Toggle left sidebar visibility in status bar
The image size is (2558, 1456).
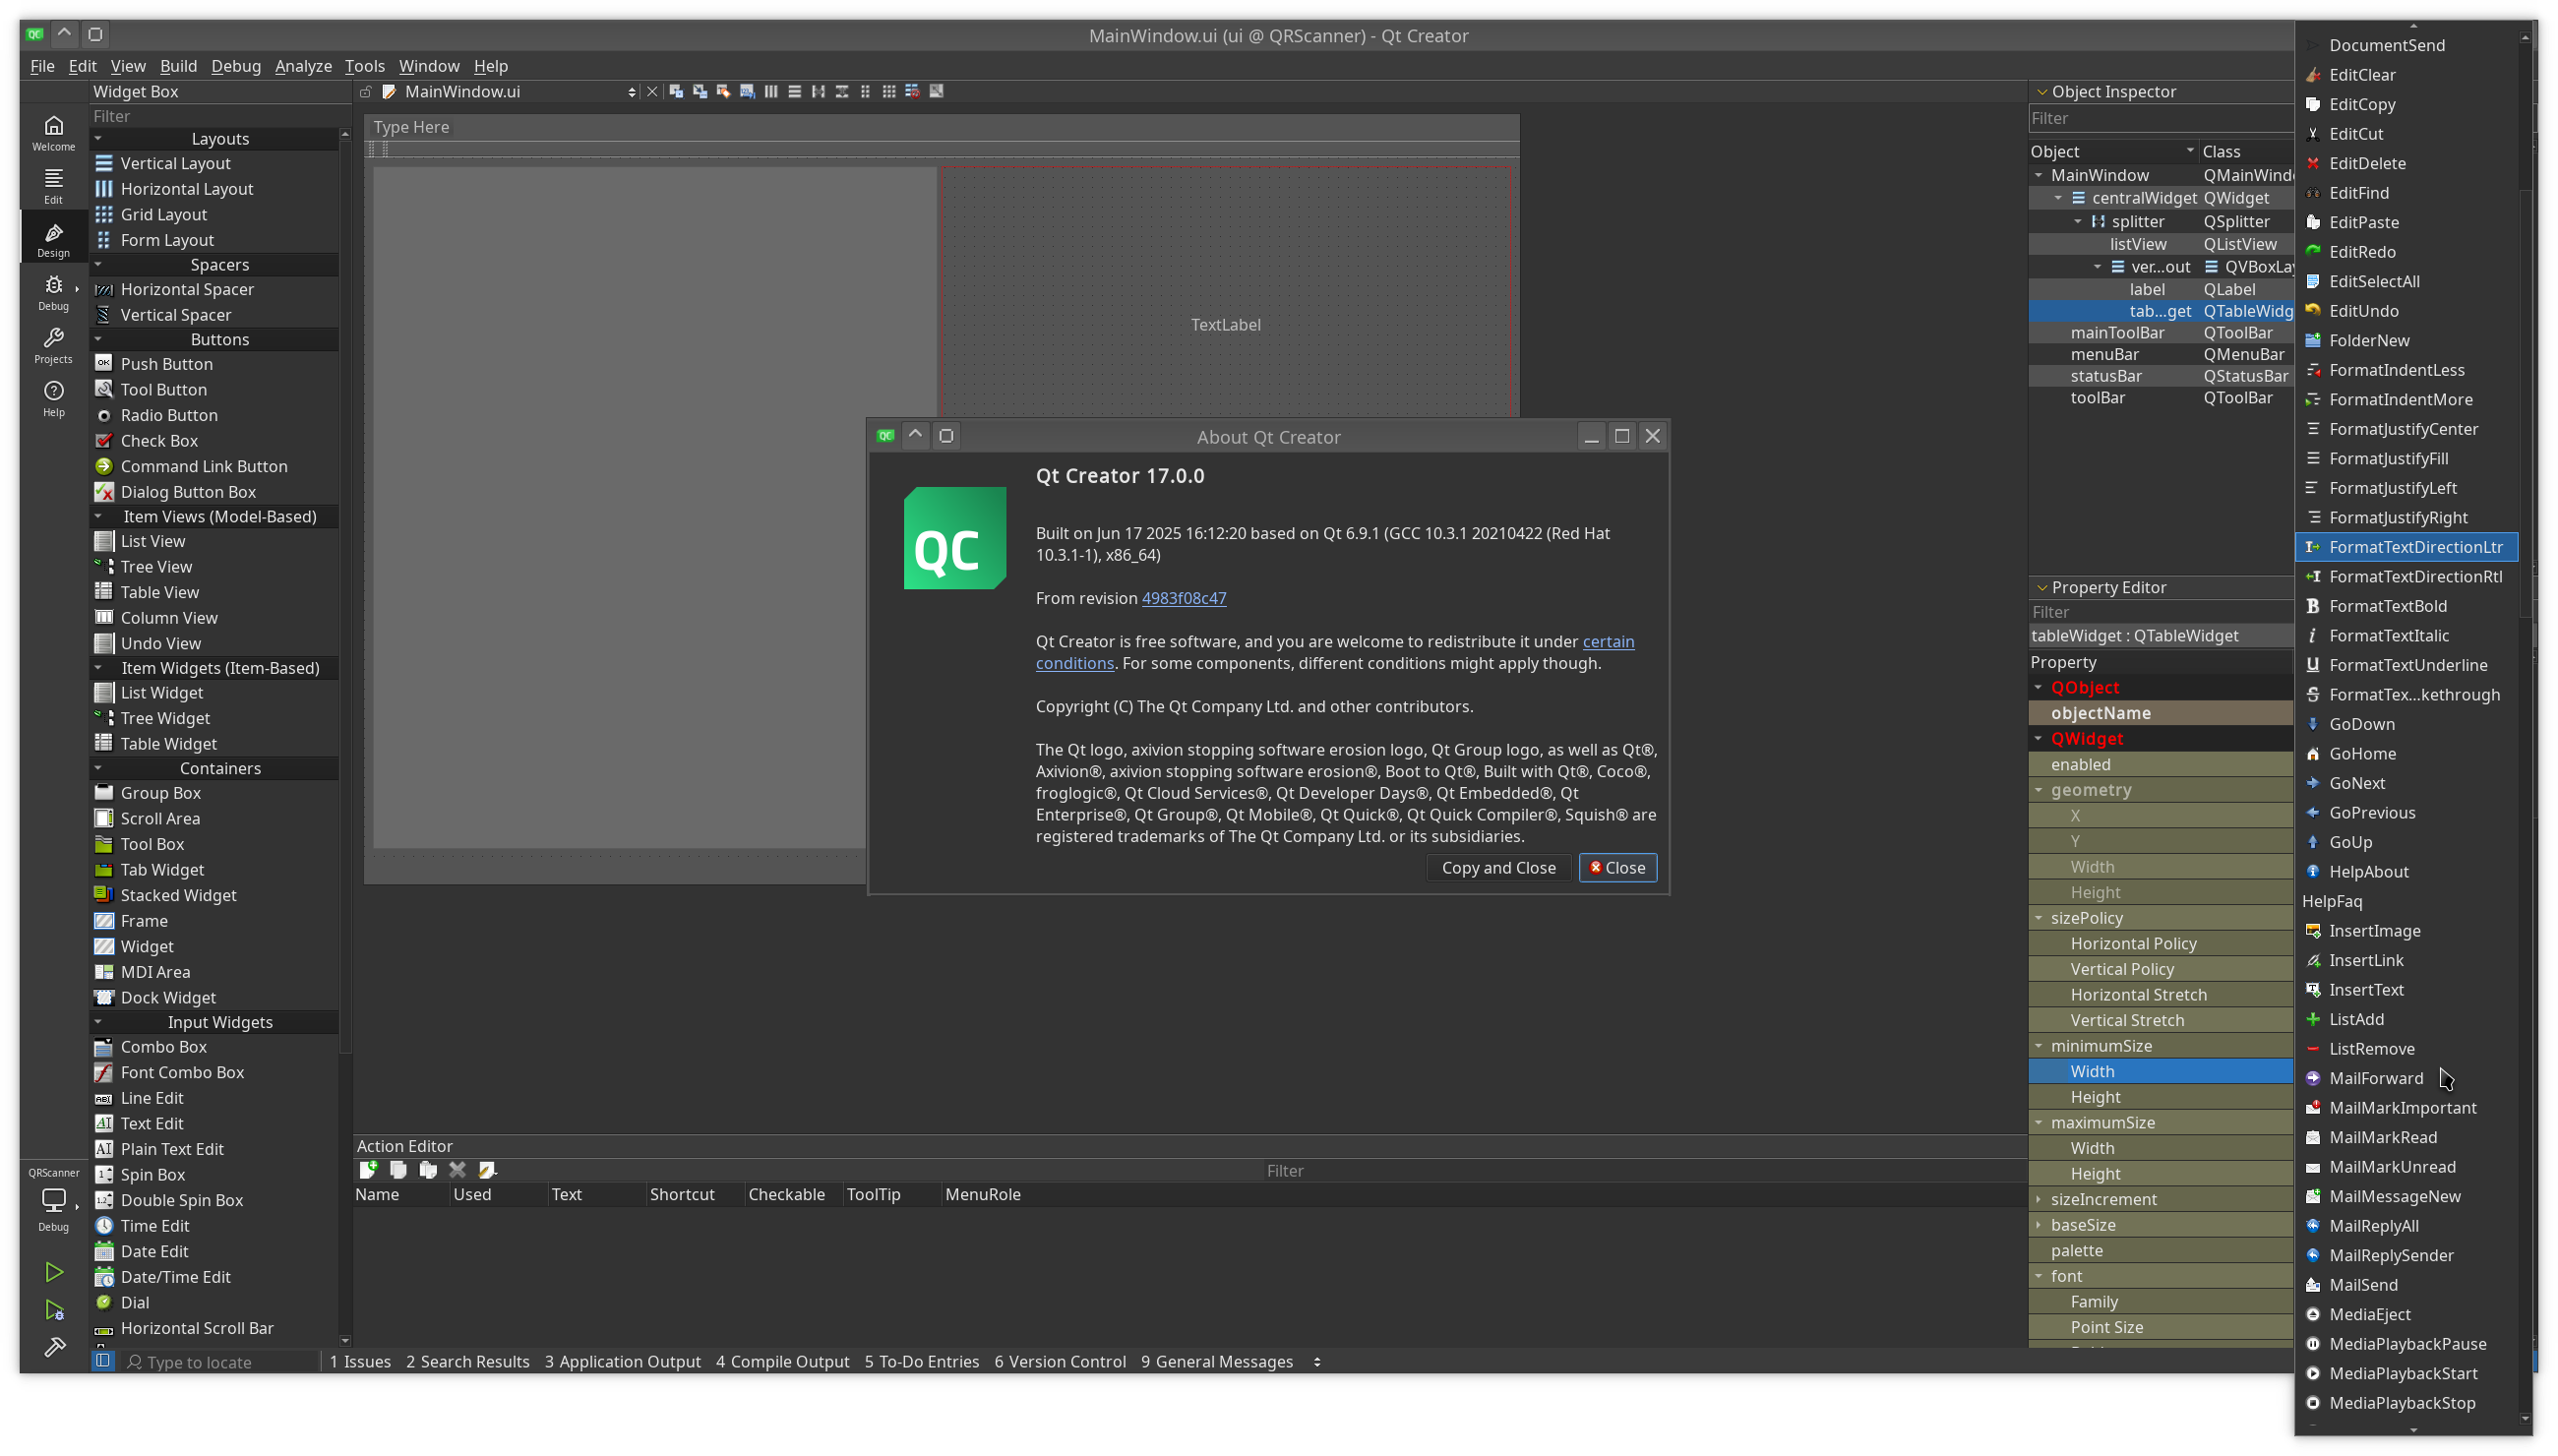pyautogui.click(x=103, y=1361)
